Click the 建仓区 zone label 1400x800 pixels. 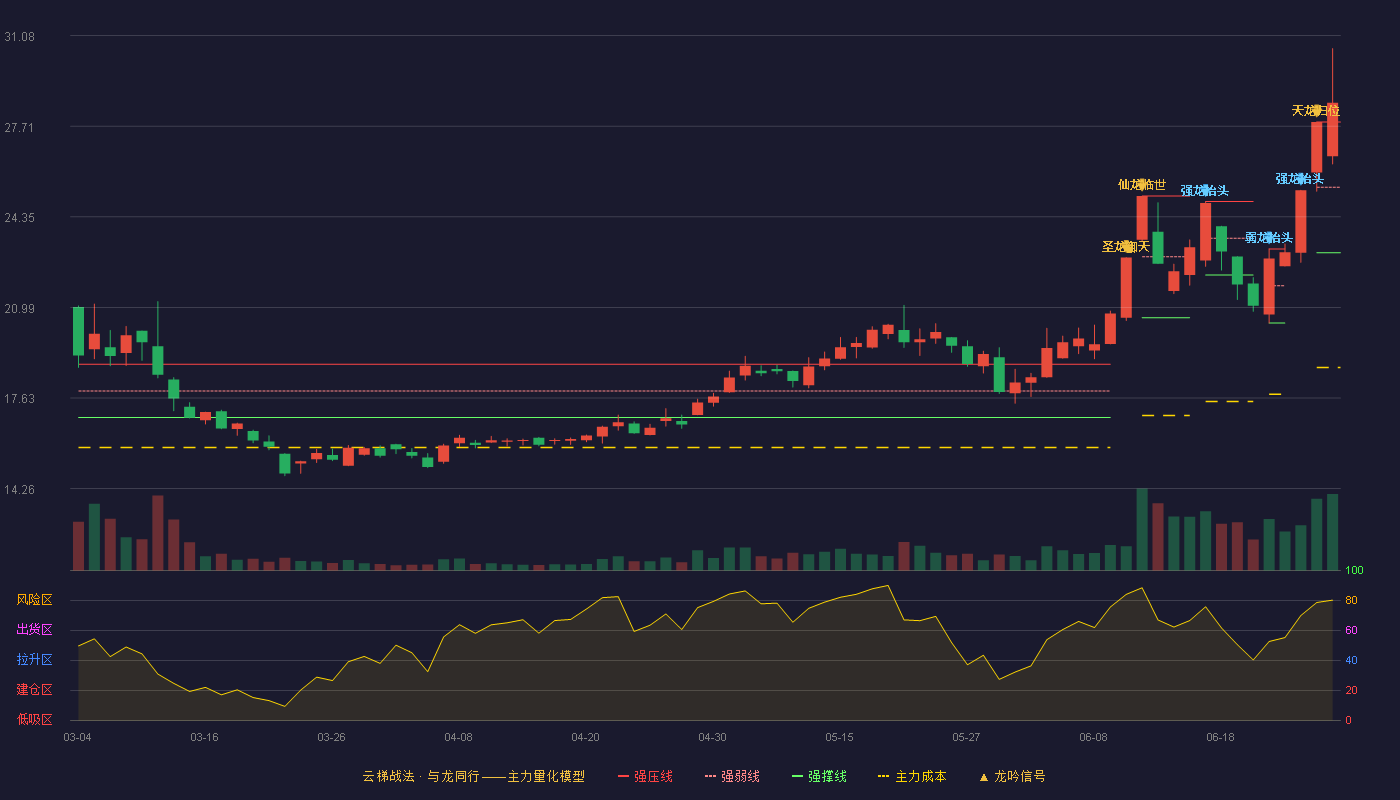(x=34, y=690)
